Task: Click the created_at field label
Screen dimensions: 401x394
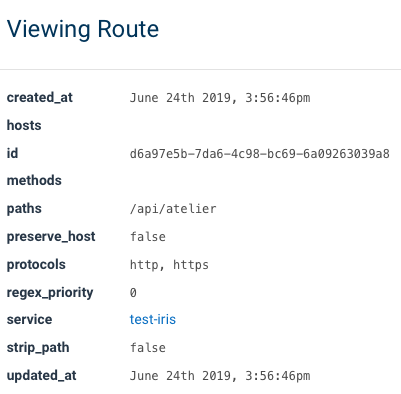Action: click(40, 98)
